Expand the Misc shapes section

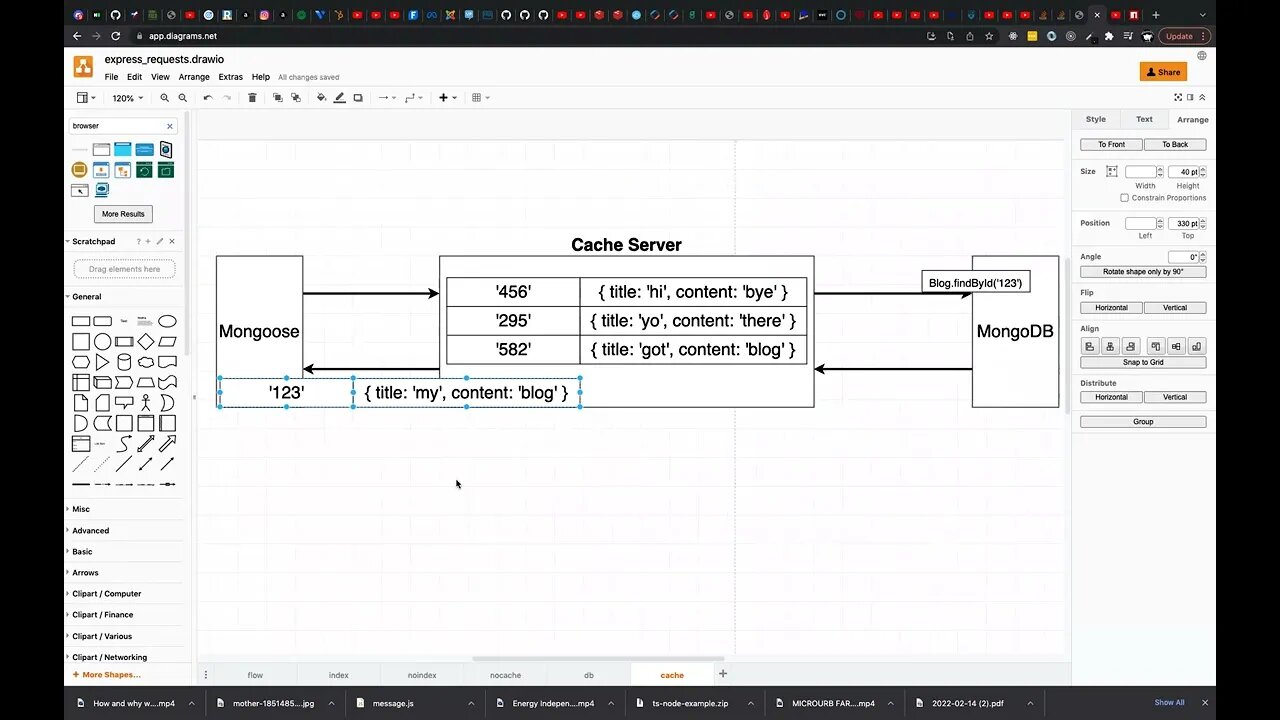(x=81, y=509)
